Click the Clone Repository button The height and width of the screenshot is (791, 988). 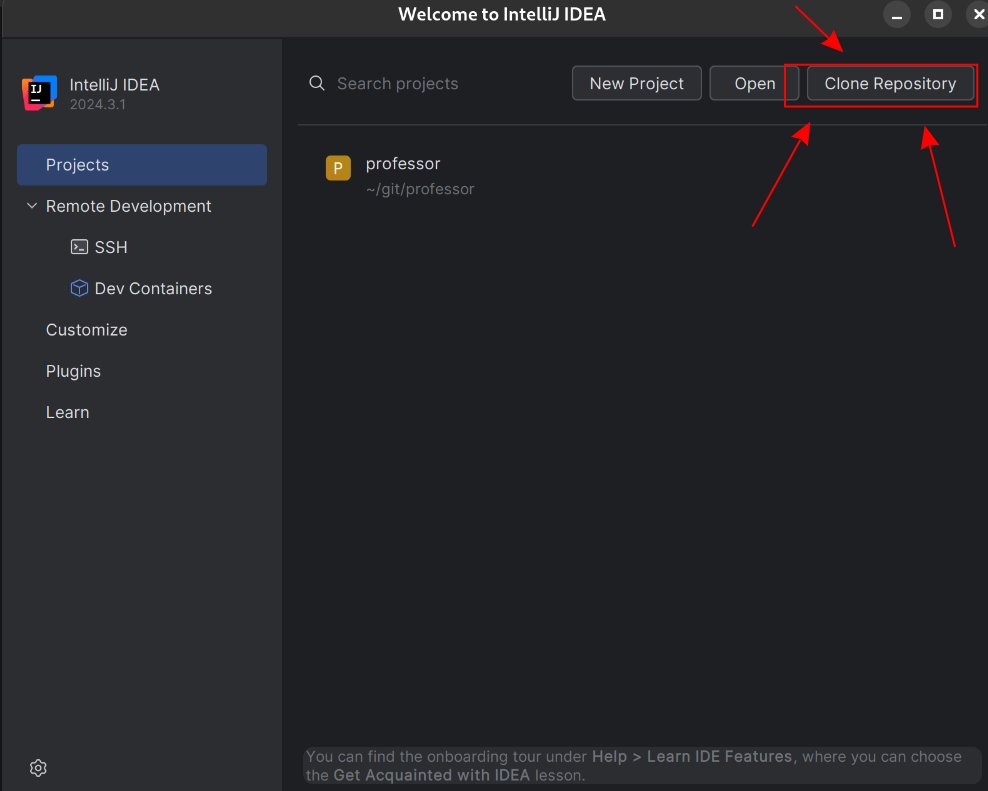[890, 83]
